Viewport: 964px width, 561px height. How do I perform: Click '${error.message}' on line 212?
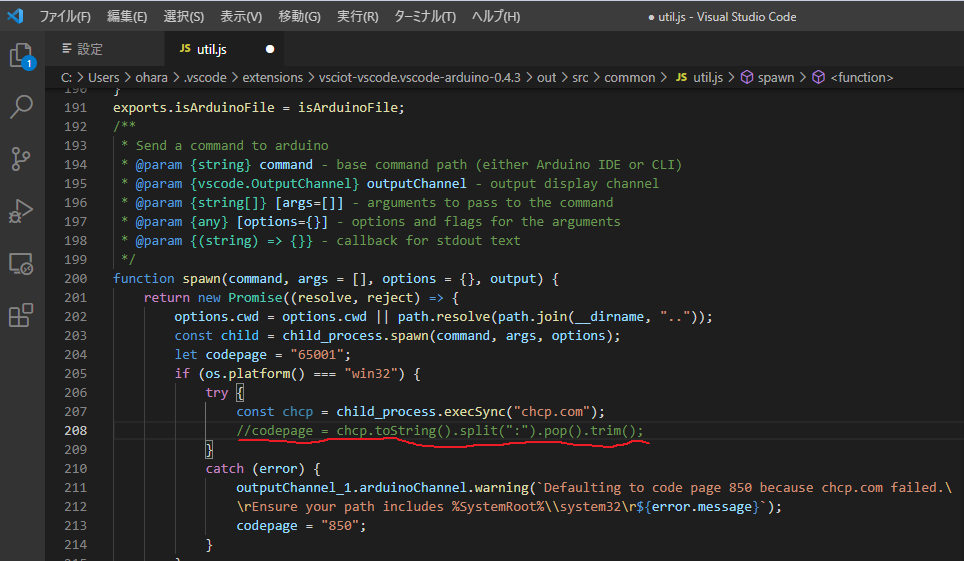[700, 507]
